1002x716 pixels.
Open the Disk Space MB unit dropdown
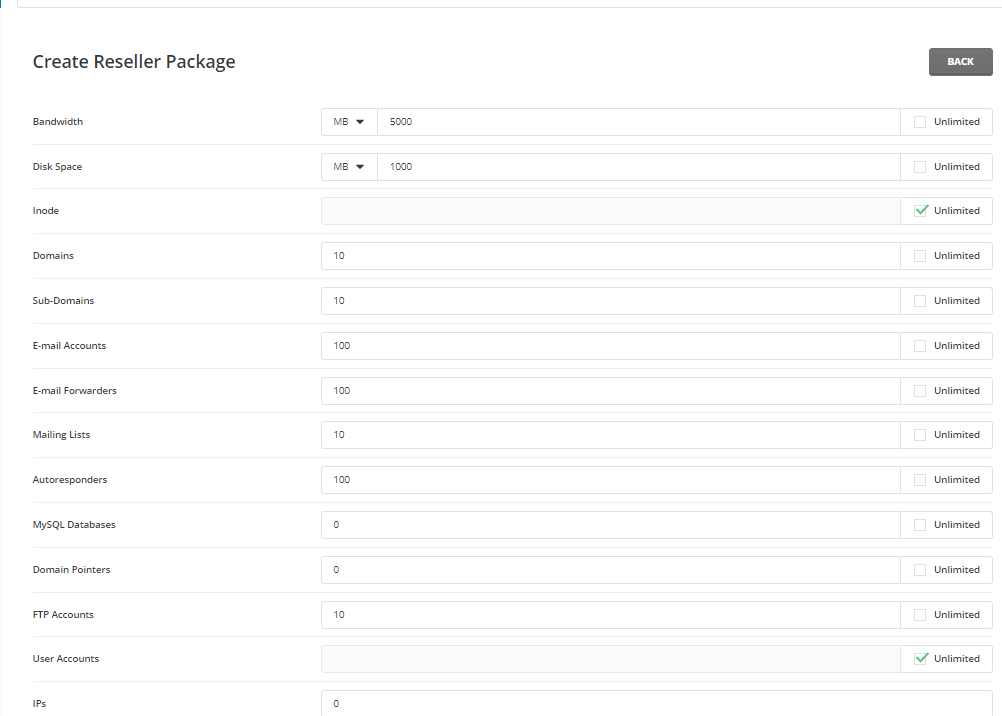(349, 167)
